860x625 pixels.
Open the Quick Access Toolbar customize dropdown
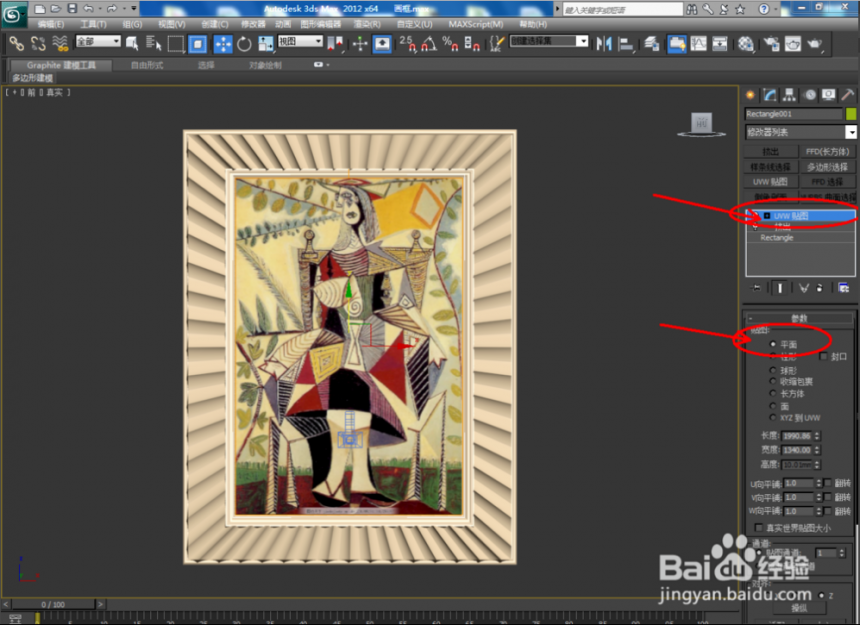click(x=134, y=8)
